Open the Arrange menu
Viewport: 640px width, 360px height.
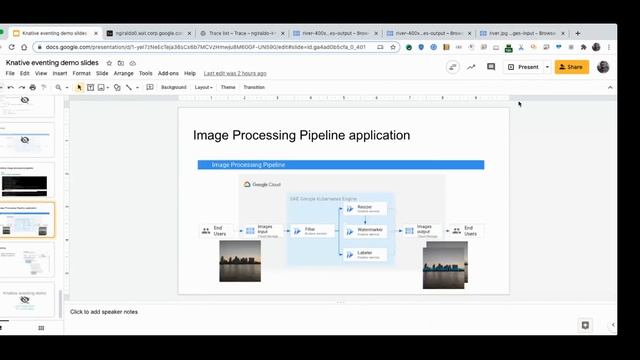(124, 73)
